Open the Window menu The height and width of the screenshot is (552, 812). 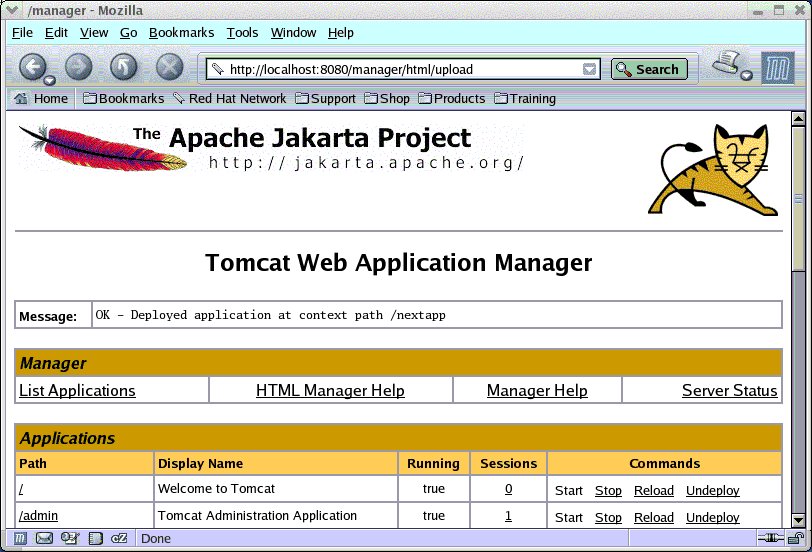coord(293,33)
